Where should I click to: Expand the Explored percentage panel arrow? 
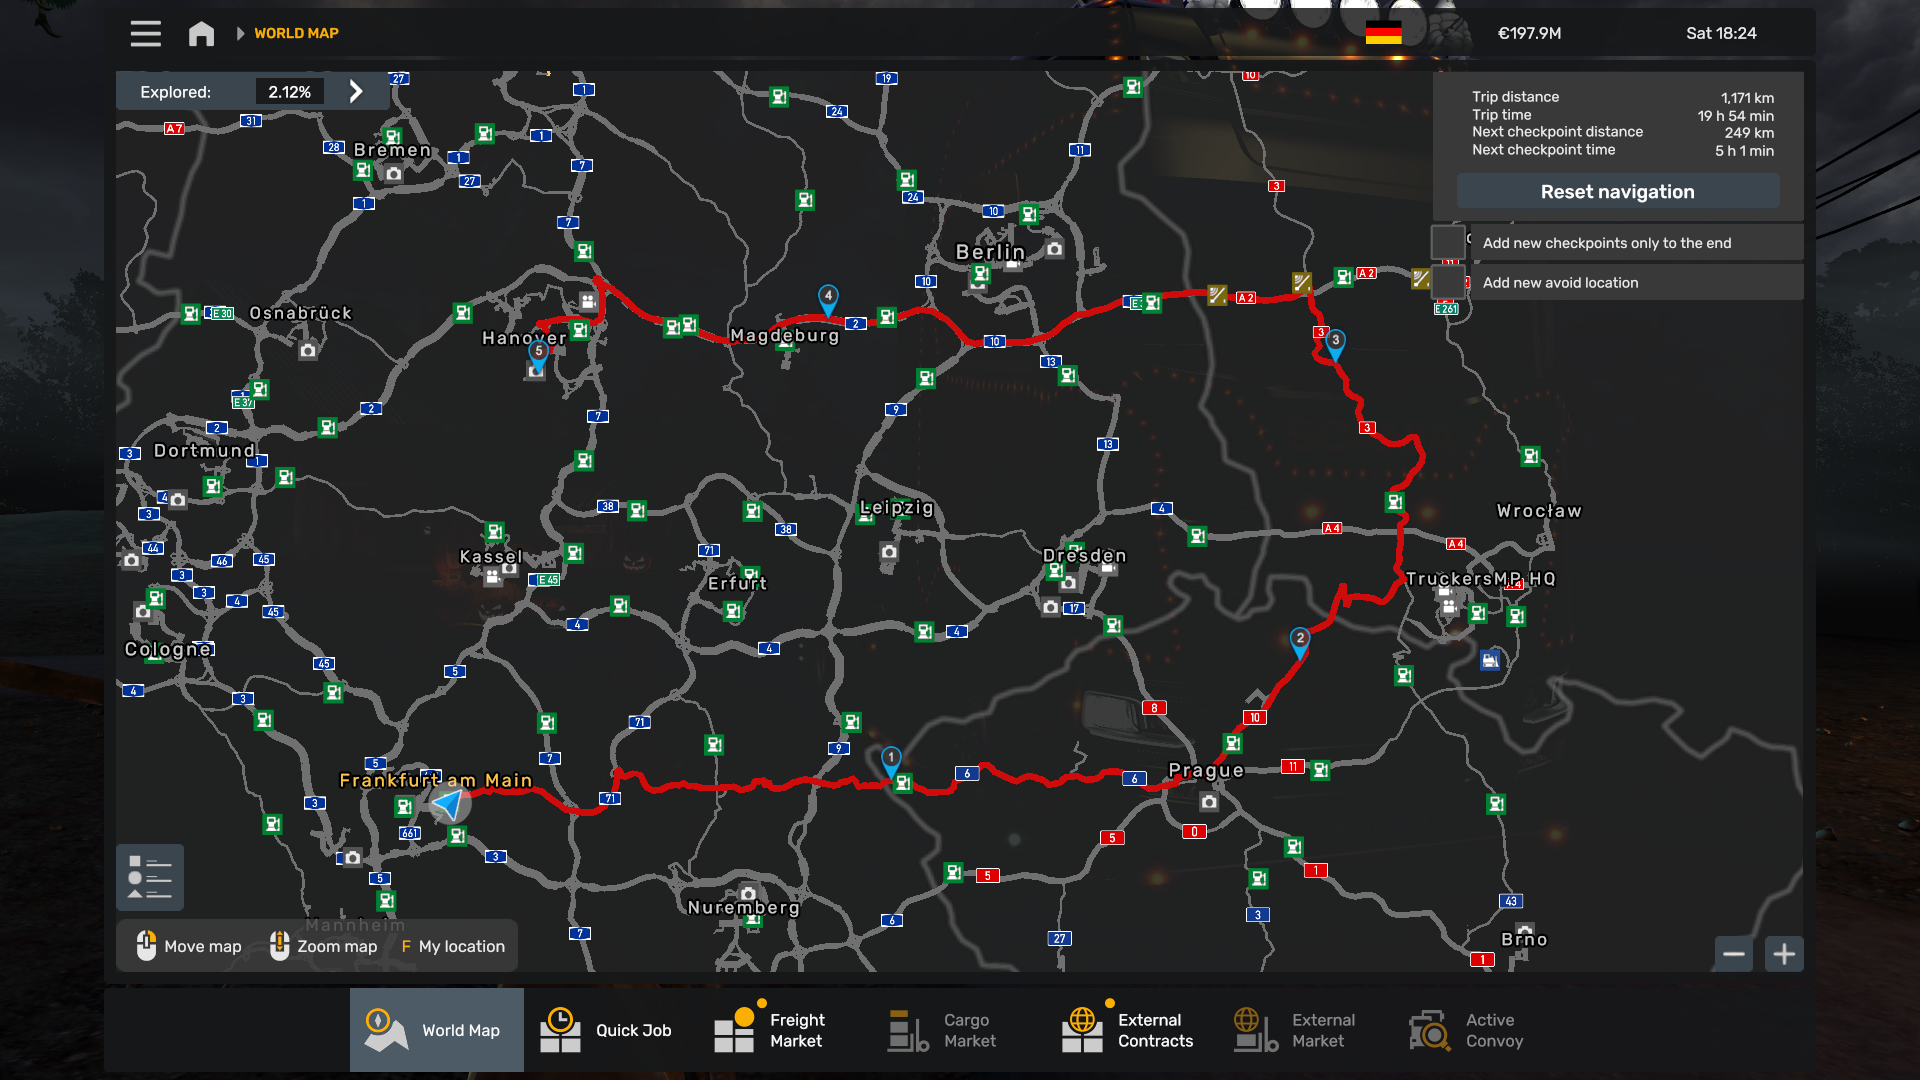pyautogui.click(x=356, y=91)
